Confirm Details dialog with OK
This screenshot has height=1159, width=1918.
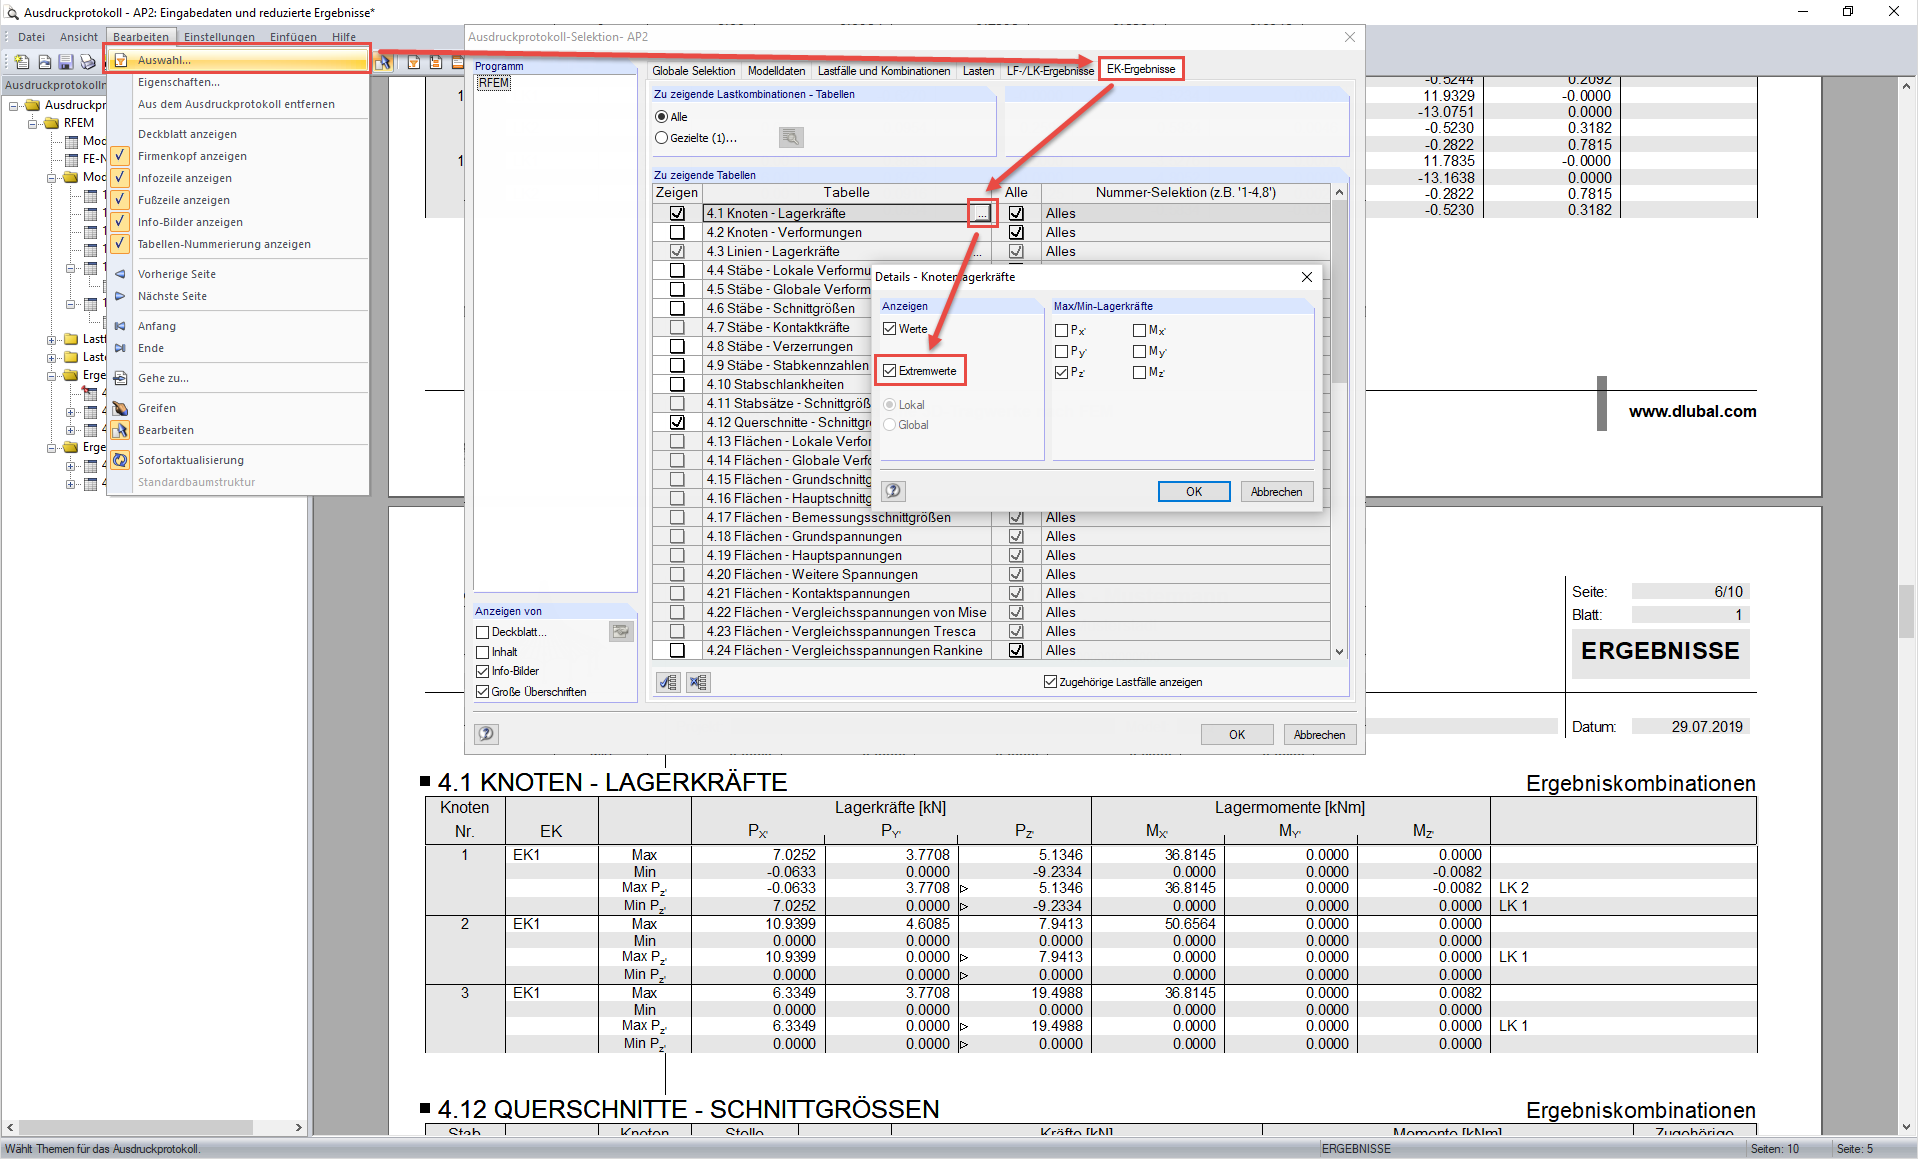pyautogui.click(x=1194, y=491)
